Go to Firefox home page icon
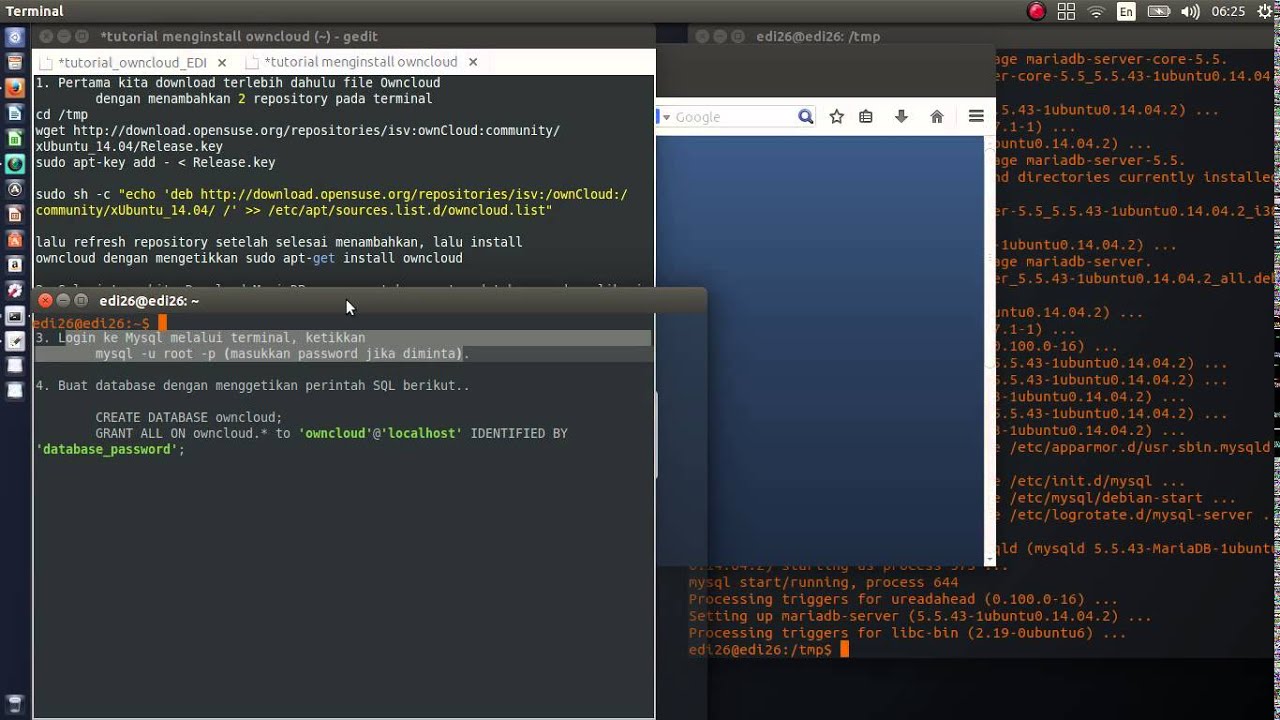1280x720 pixels. point(937,117)
